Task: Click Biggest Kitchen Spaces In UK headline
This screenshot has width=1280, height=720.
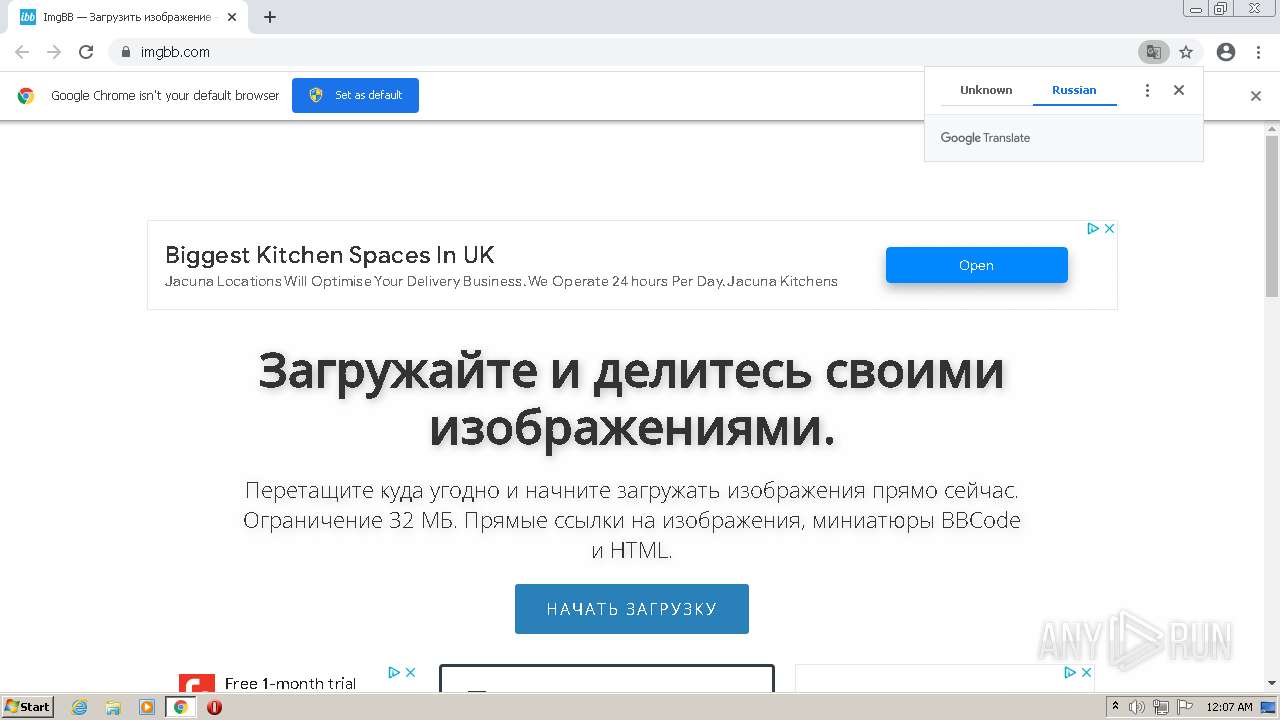Action: coord(330,255)
